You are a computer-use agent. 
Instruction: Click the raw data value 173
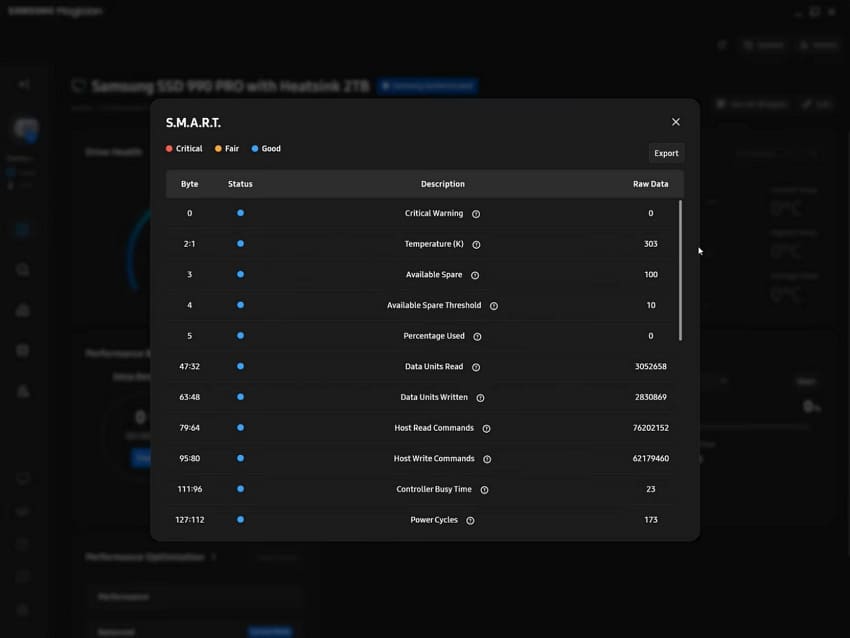[x=651, y=519]
